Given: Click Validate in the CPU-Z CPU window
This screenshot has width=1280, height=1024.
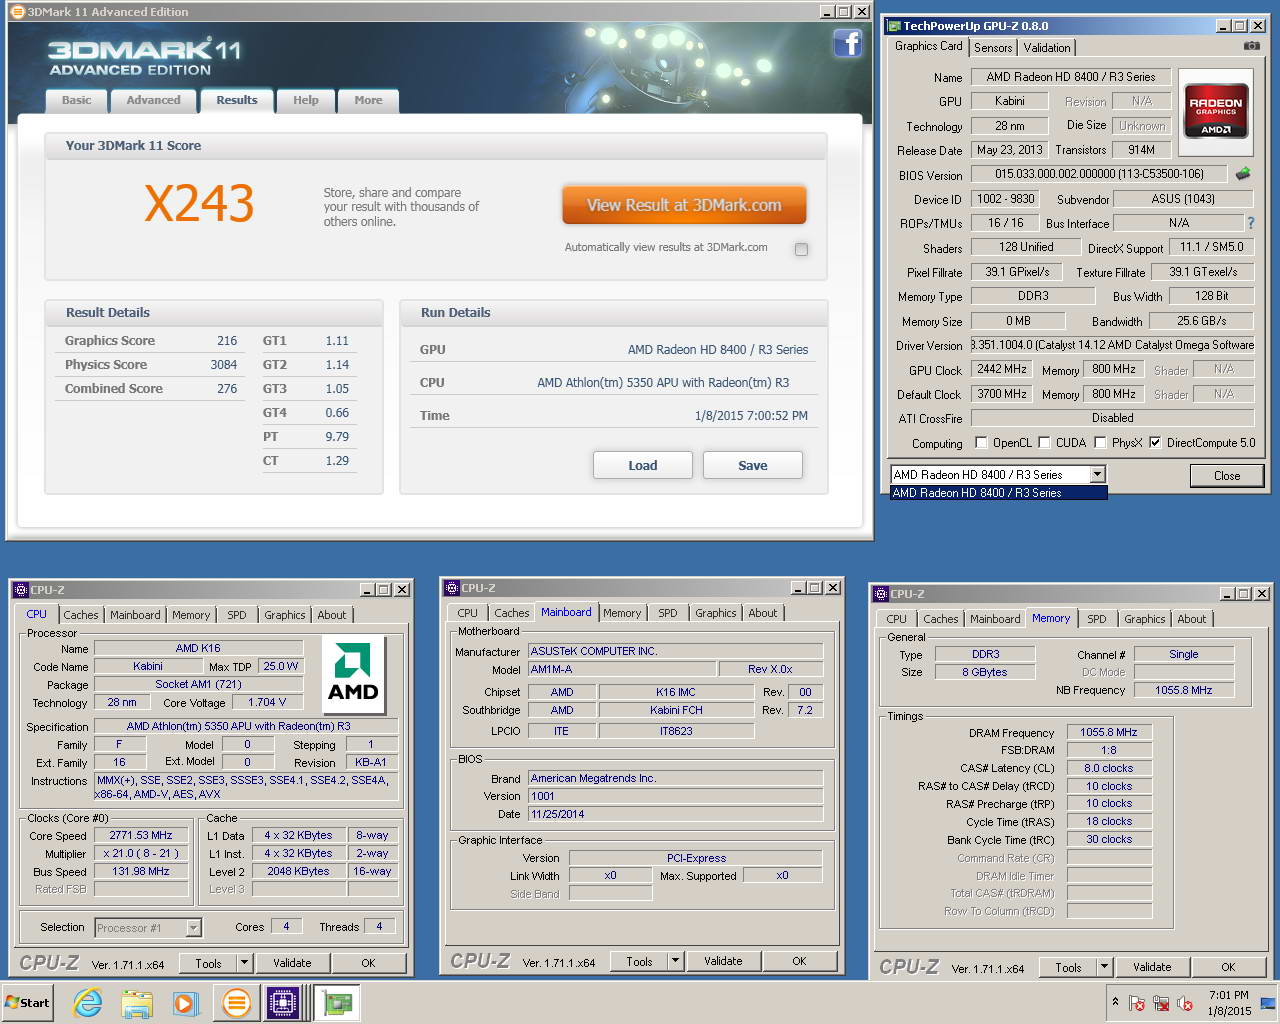Looking at the screenshot, I should (x=291, y=963).
